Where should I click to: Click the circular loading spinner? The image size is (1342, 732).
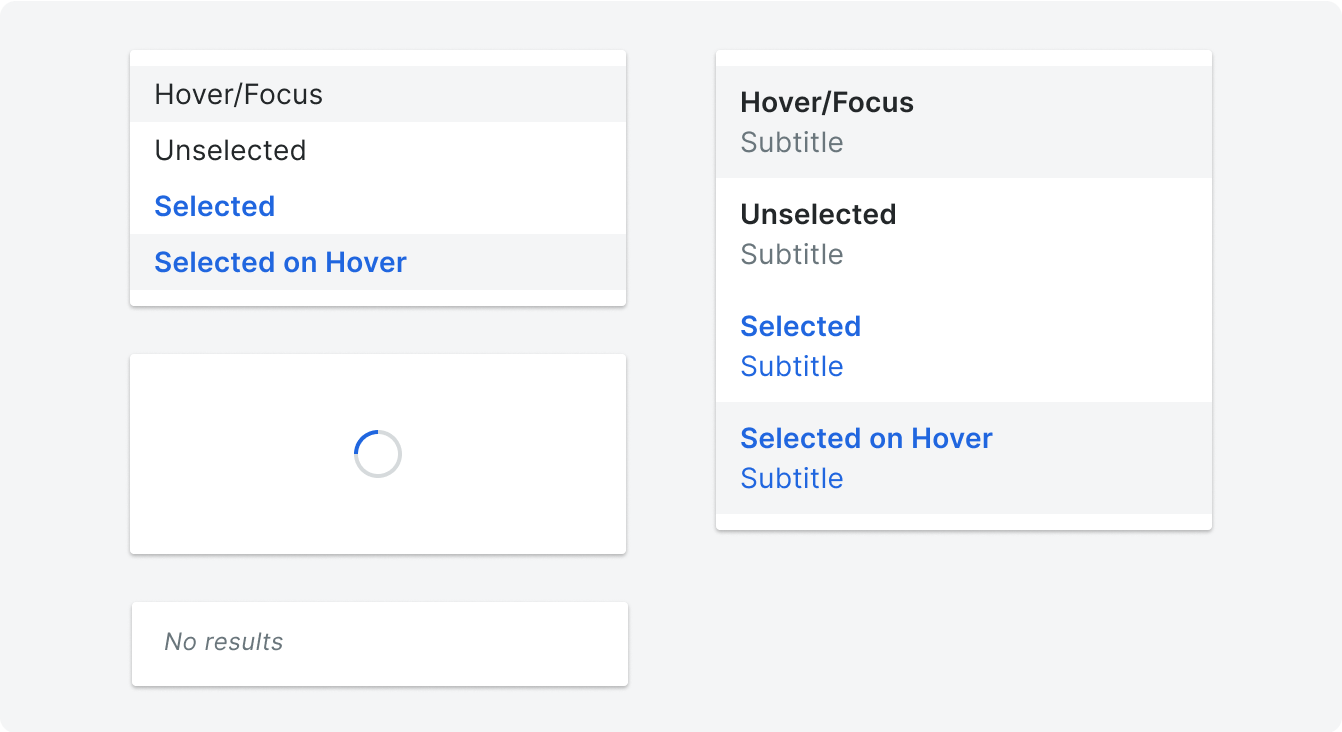(378, 454)
